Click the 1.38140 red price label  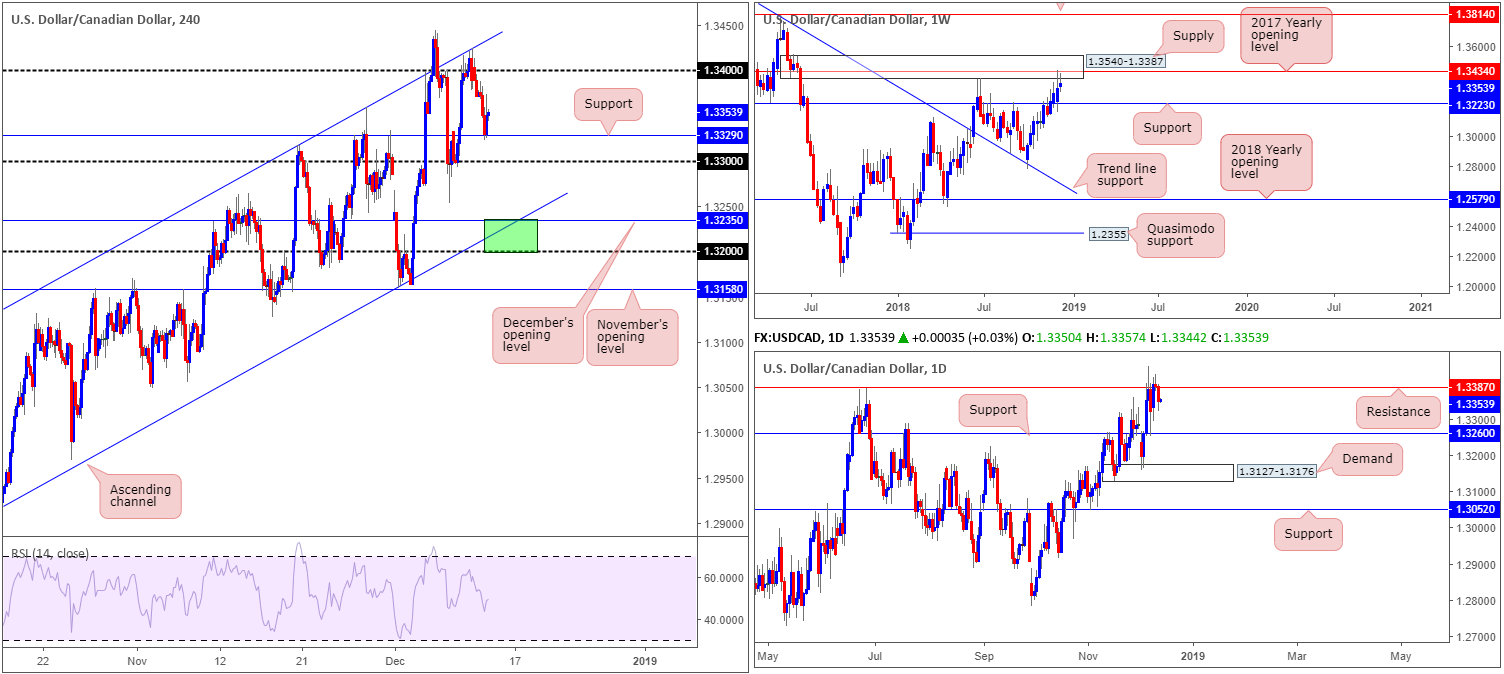[1476, 16]
